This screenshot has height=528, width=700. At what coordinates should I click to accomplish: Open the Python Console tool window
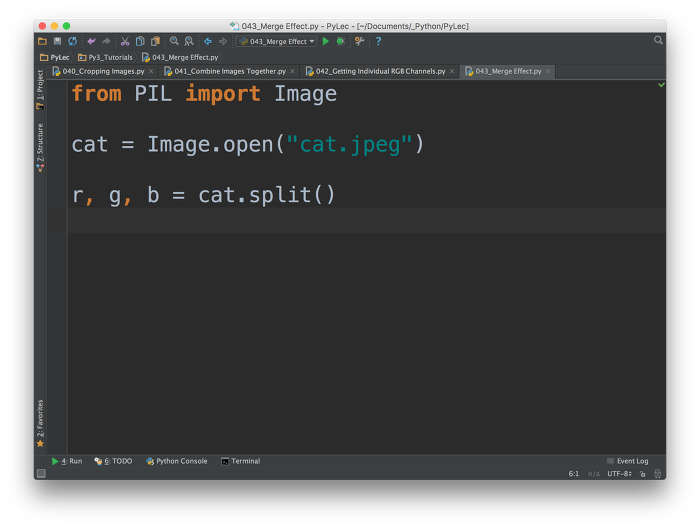pos(177,461)
